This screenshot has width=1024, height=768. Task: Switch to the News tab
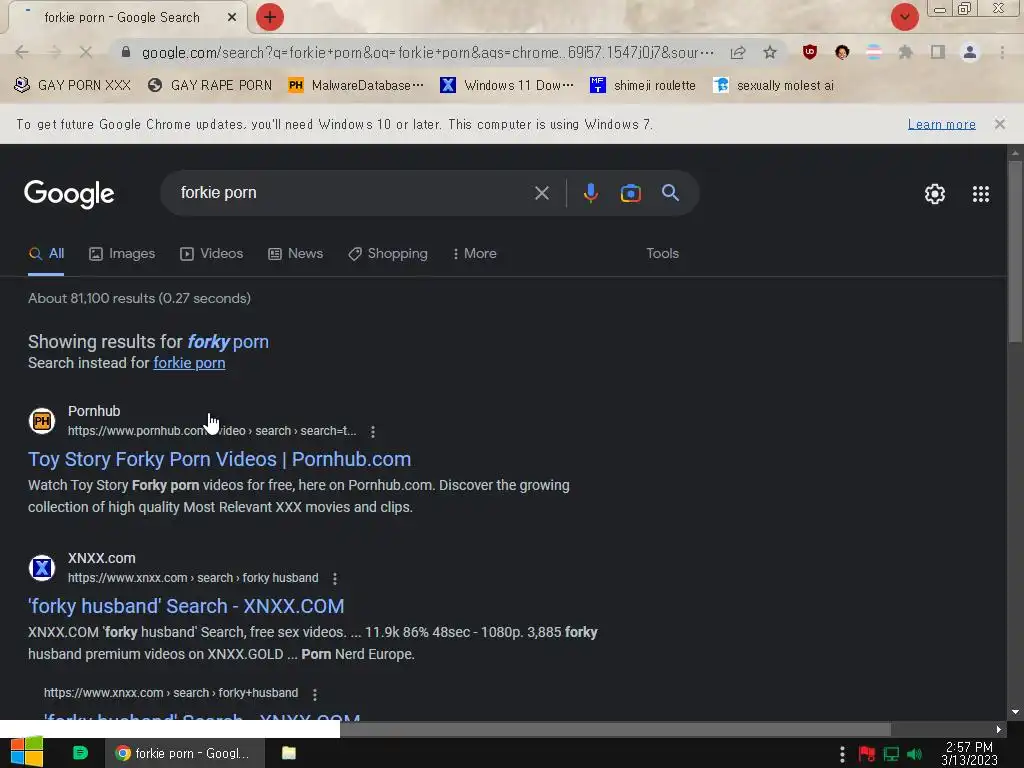pos(296,254)
